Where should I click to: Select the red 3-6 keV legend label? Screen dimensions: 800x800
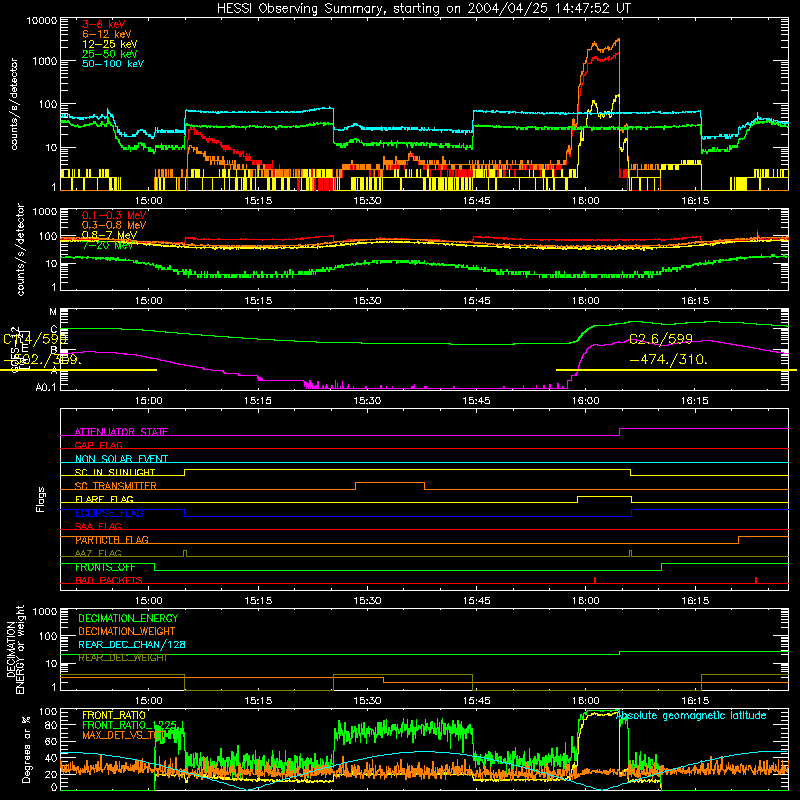(x=104, y=24)
